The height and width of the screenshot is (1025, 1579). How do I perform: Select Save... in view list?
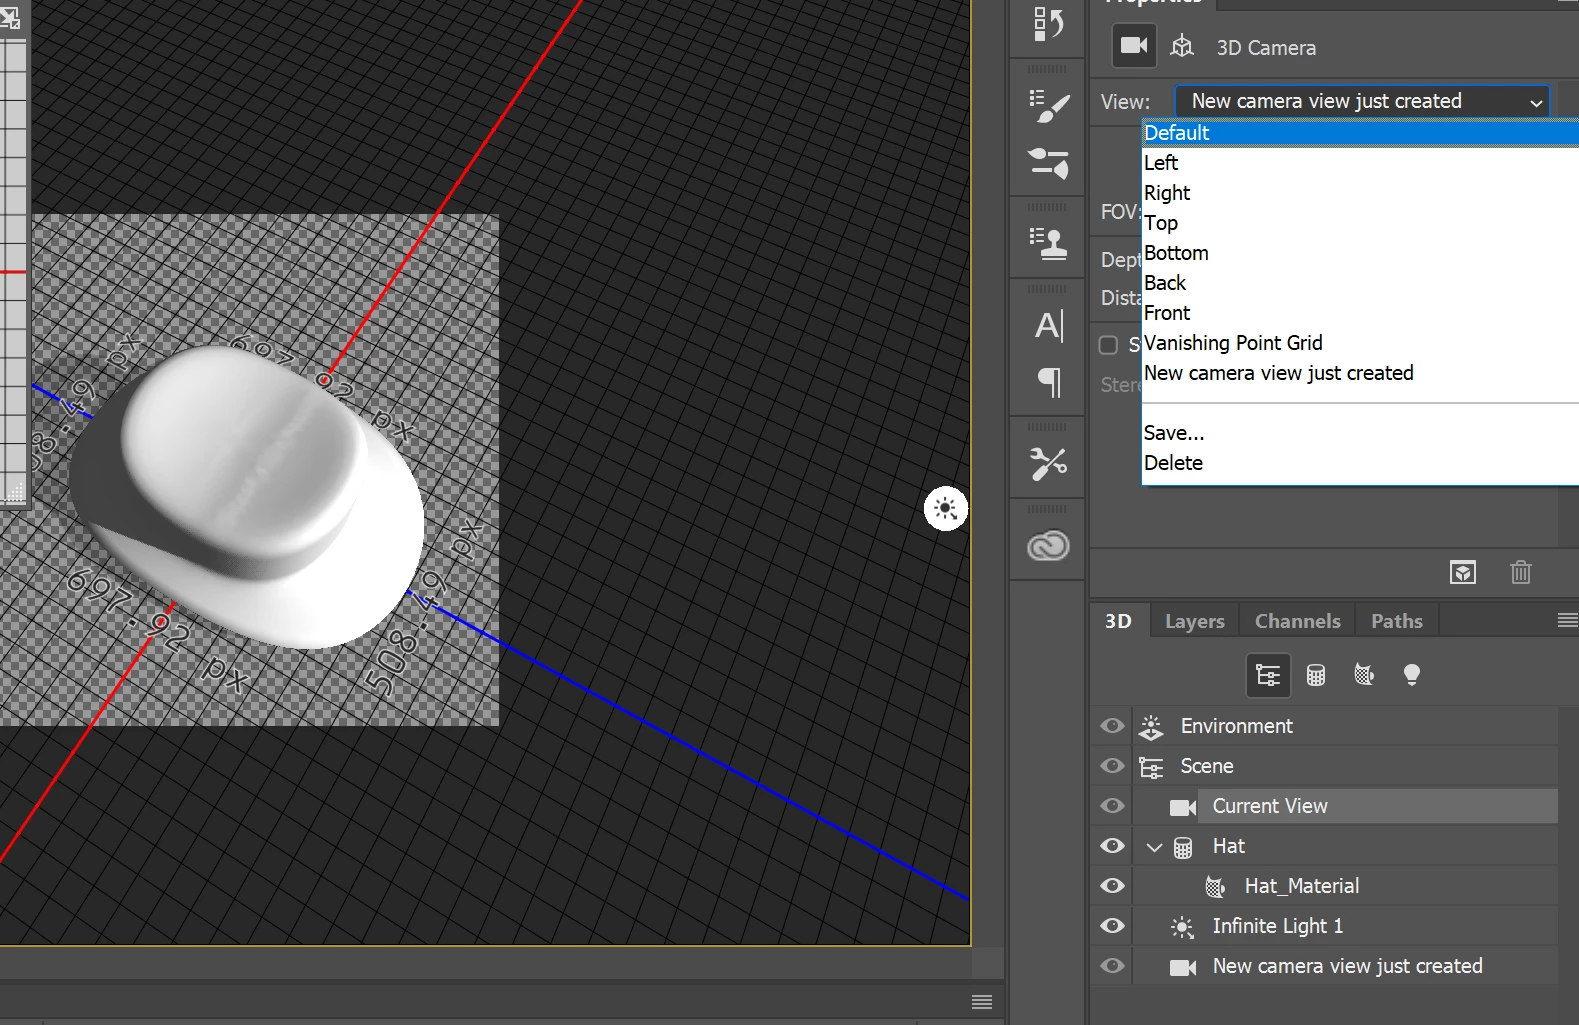(1360, 433)
